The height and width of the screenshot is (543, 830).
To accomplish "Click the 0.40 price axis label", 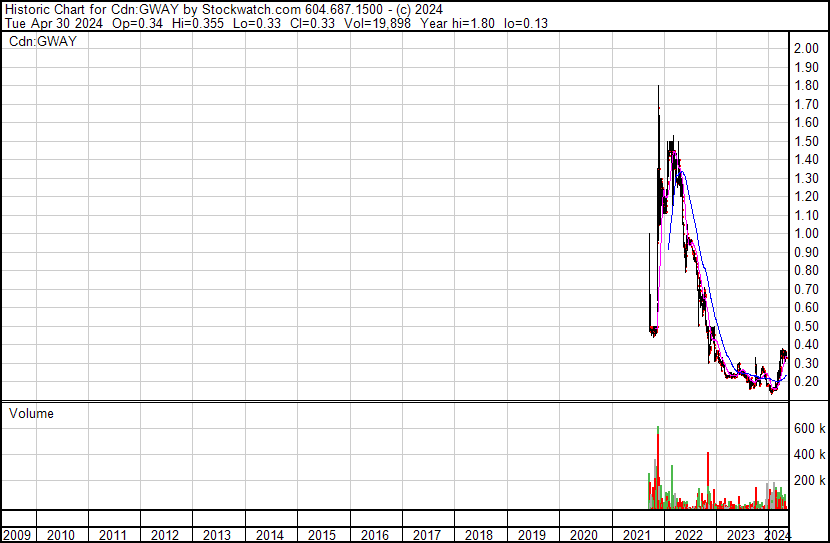I will tap(806, 345).
